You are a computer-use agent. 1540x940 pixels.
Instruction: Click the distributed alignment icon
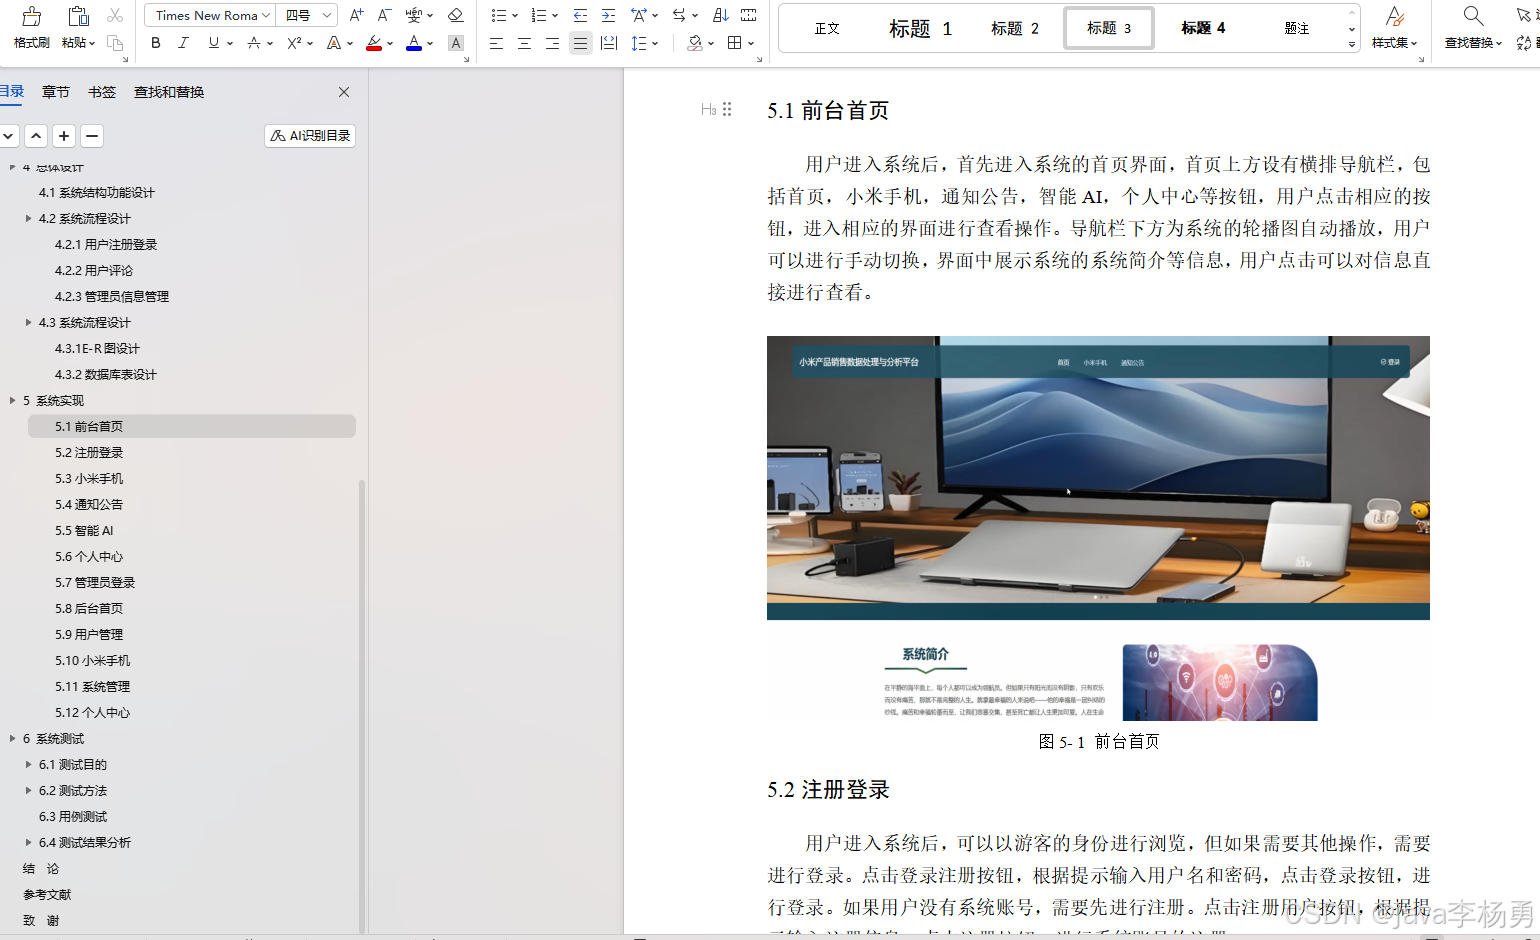[608, 43]
